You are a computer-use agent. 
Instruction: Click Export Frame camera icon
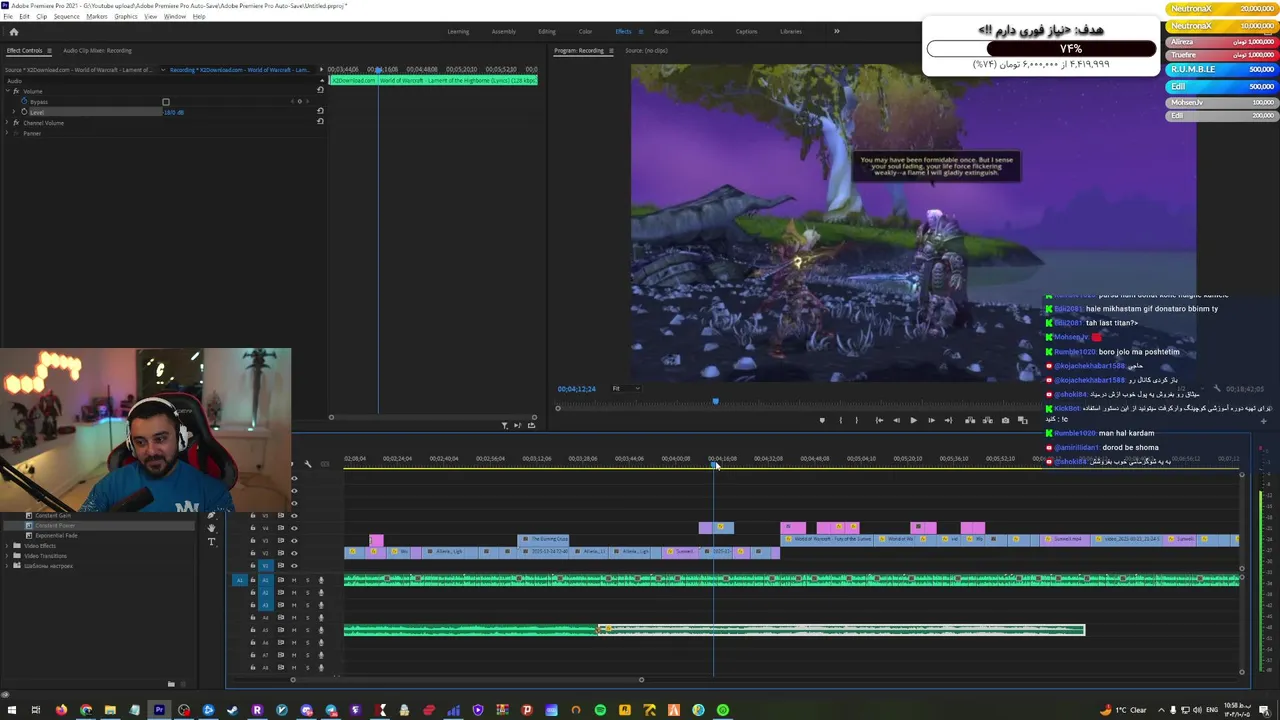(1005, 420)
